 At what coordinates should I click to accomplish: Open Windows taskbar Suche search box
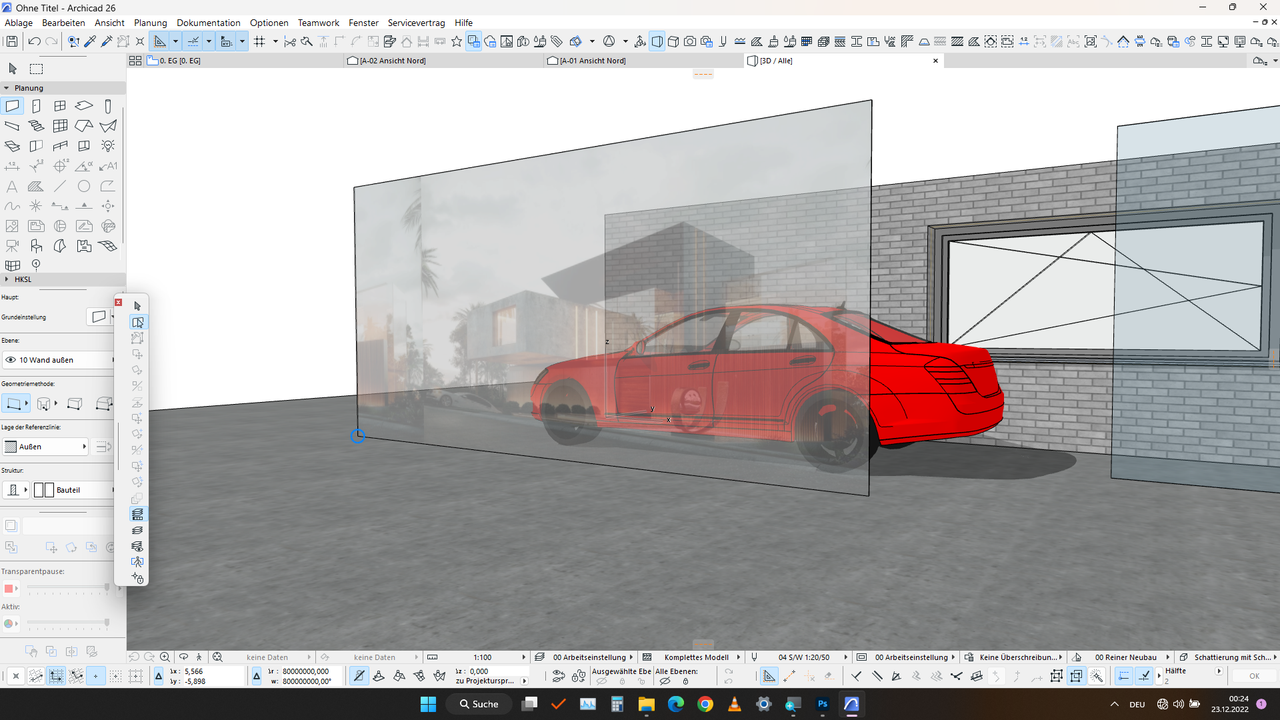click(x=478, y=704)
